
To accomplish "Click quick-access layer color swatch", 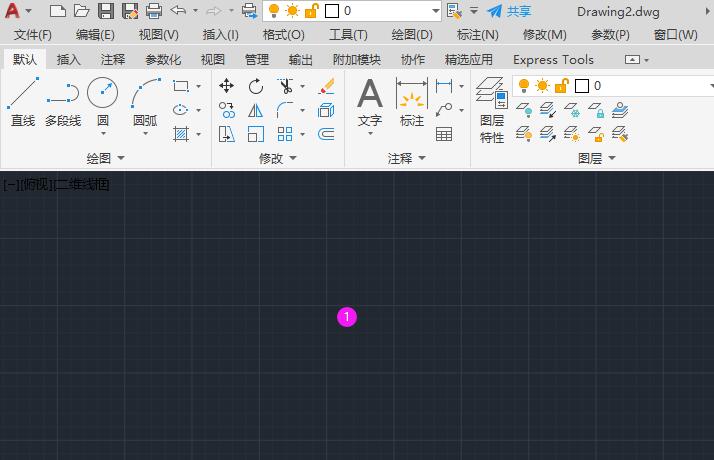I will click(332, 11).
